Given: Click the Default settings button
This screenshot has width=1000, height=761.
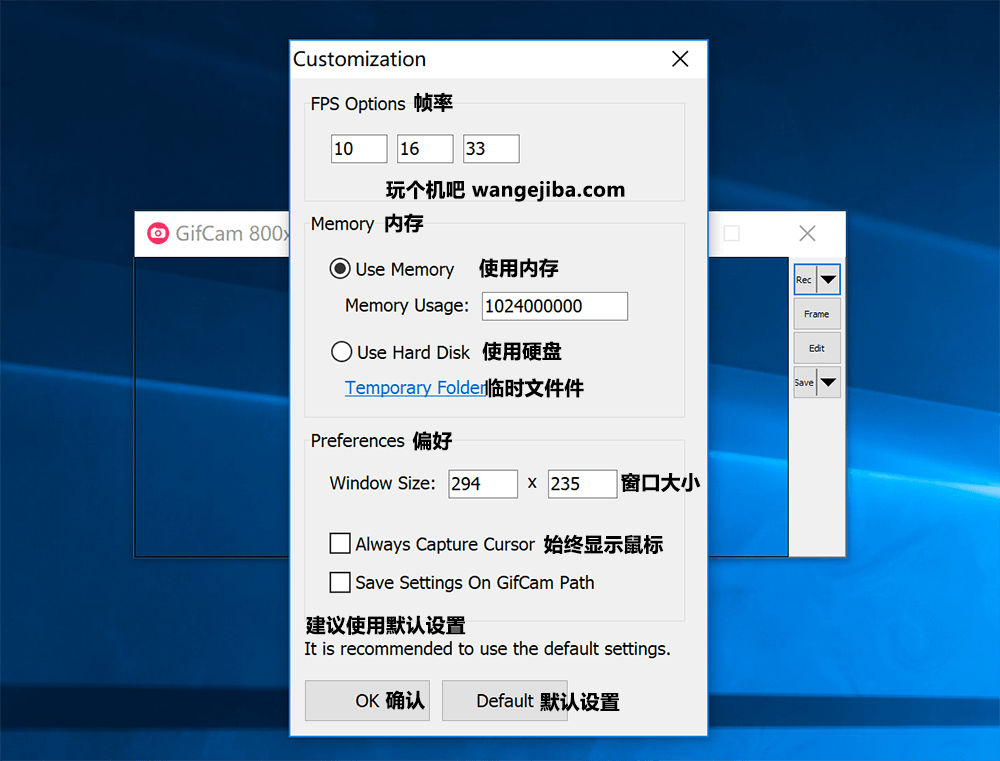Looking at the screenshot, I should (504, 701).
